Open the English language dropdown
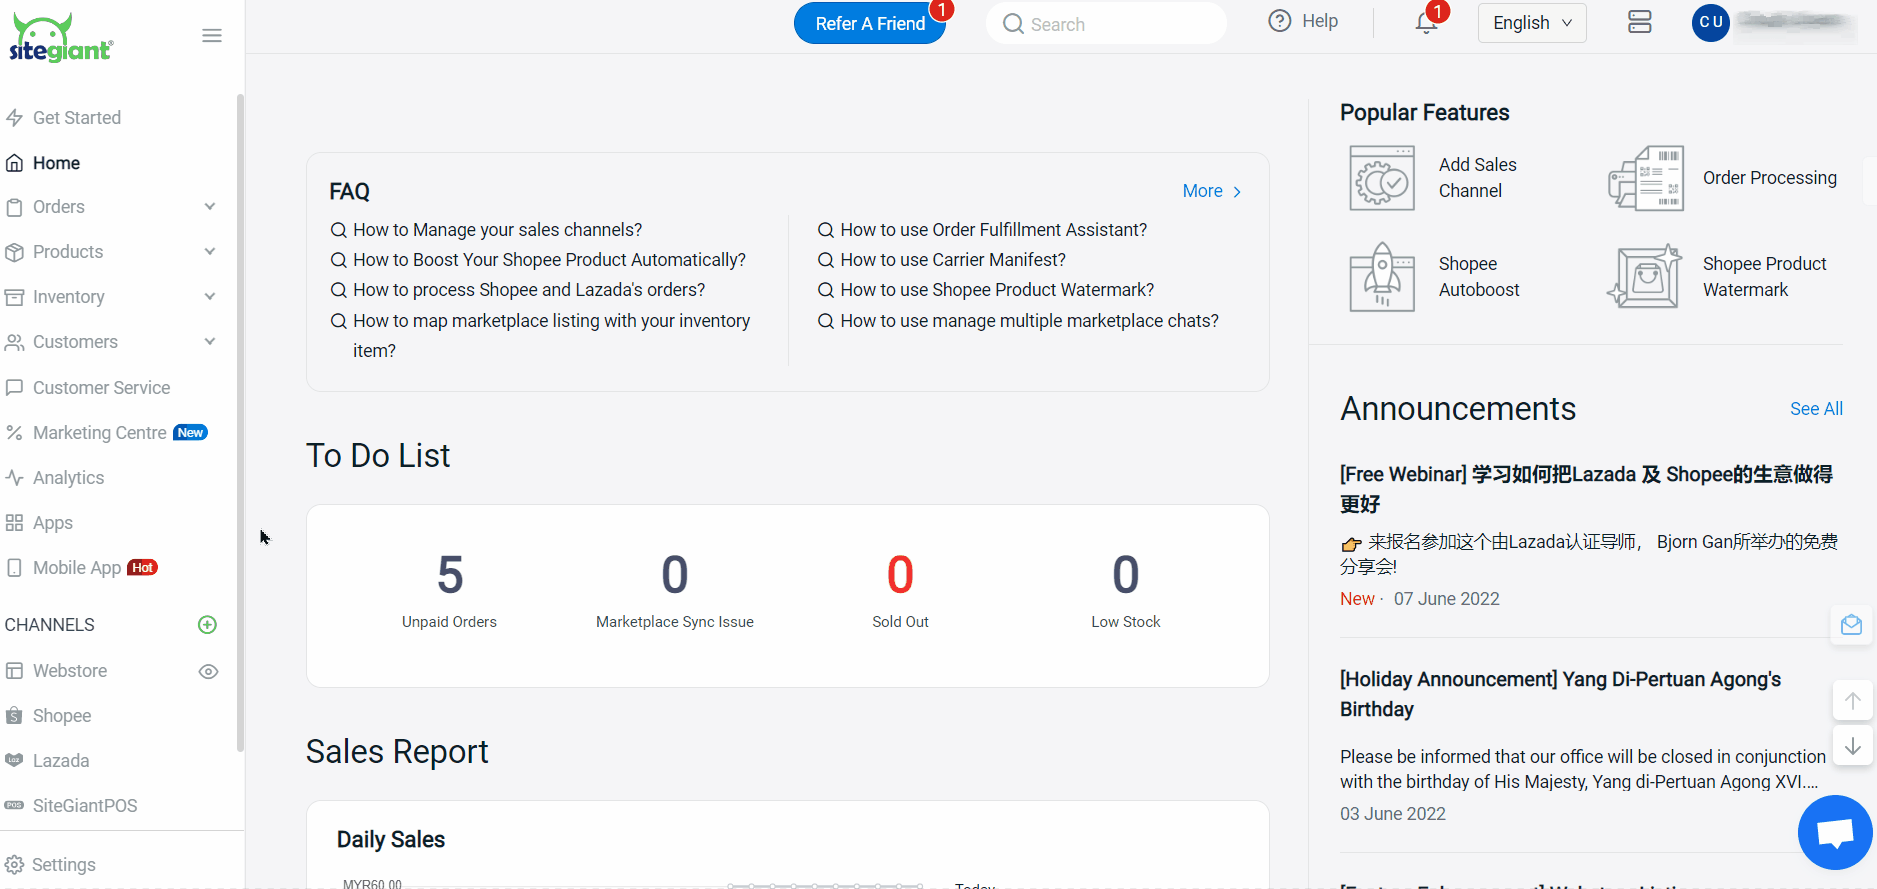This screenshot has width=1877, height=889. tap(1532, 23)
